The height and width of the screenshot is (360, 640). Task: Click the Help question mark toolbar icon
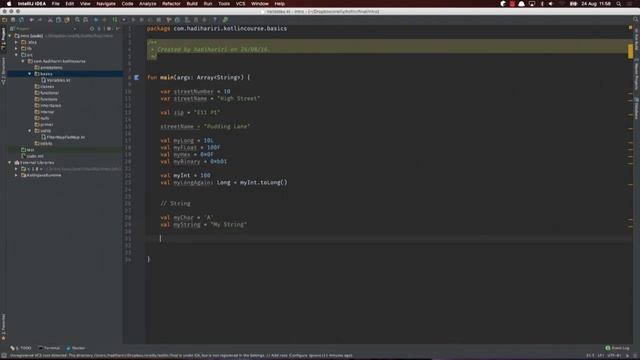(x=215, y=20)
